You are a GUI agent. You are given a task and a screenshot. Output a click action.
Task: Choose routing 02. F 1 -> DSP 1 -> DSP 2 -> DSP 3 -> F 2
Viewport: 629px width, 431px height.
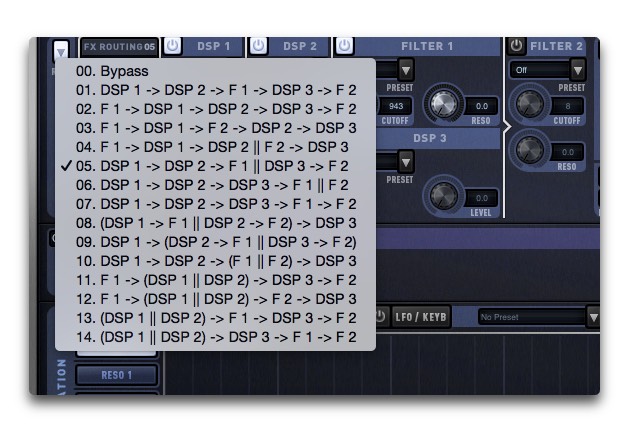click(215, 109)
